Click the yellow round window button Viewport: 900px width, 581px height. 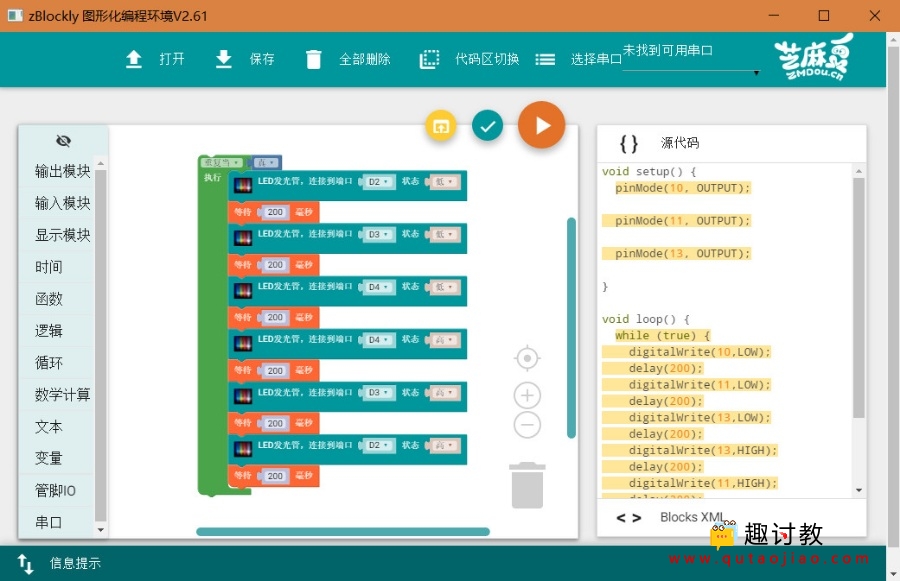pyautogui.click(x=441, y=126)
